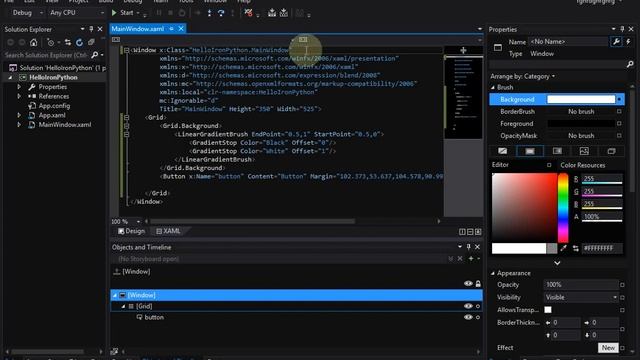
Task: Toggle visibility eye for the button layer
Action: coord(468,317)
